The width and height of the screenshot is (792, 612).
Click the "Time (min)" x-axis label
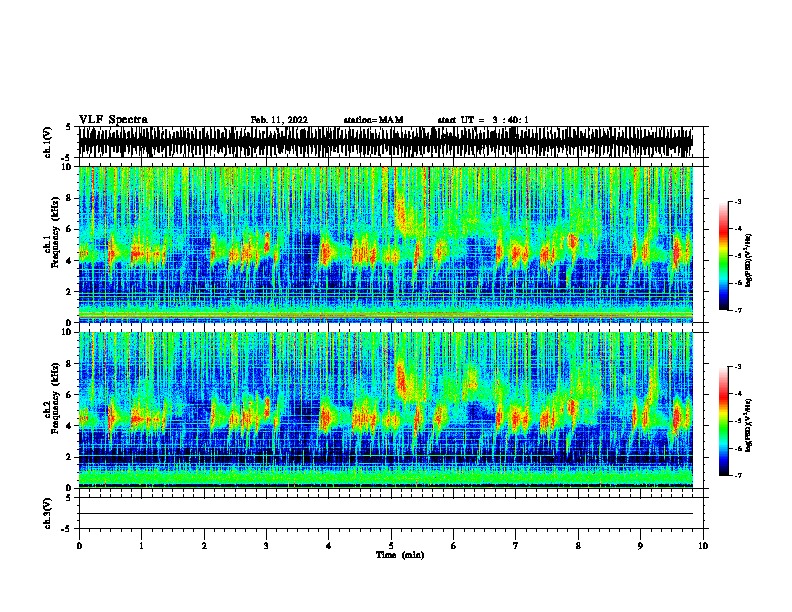coord(400,555)
